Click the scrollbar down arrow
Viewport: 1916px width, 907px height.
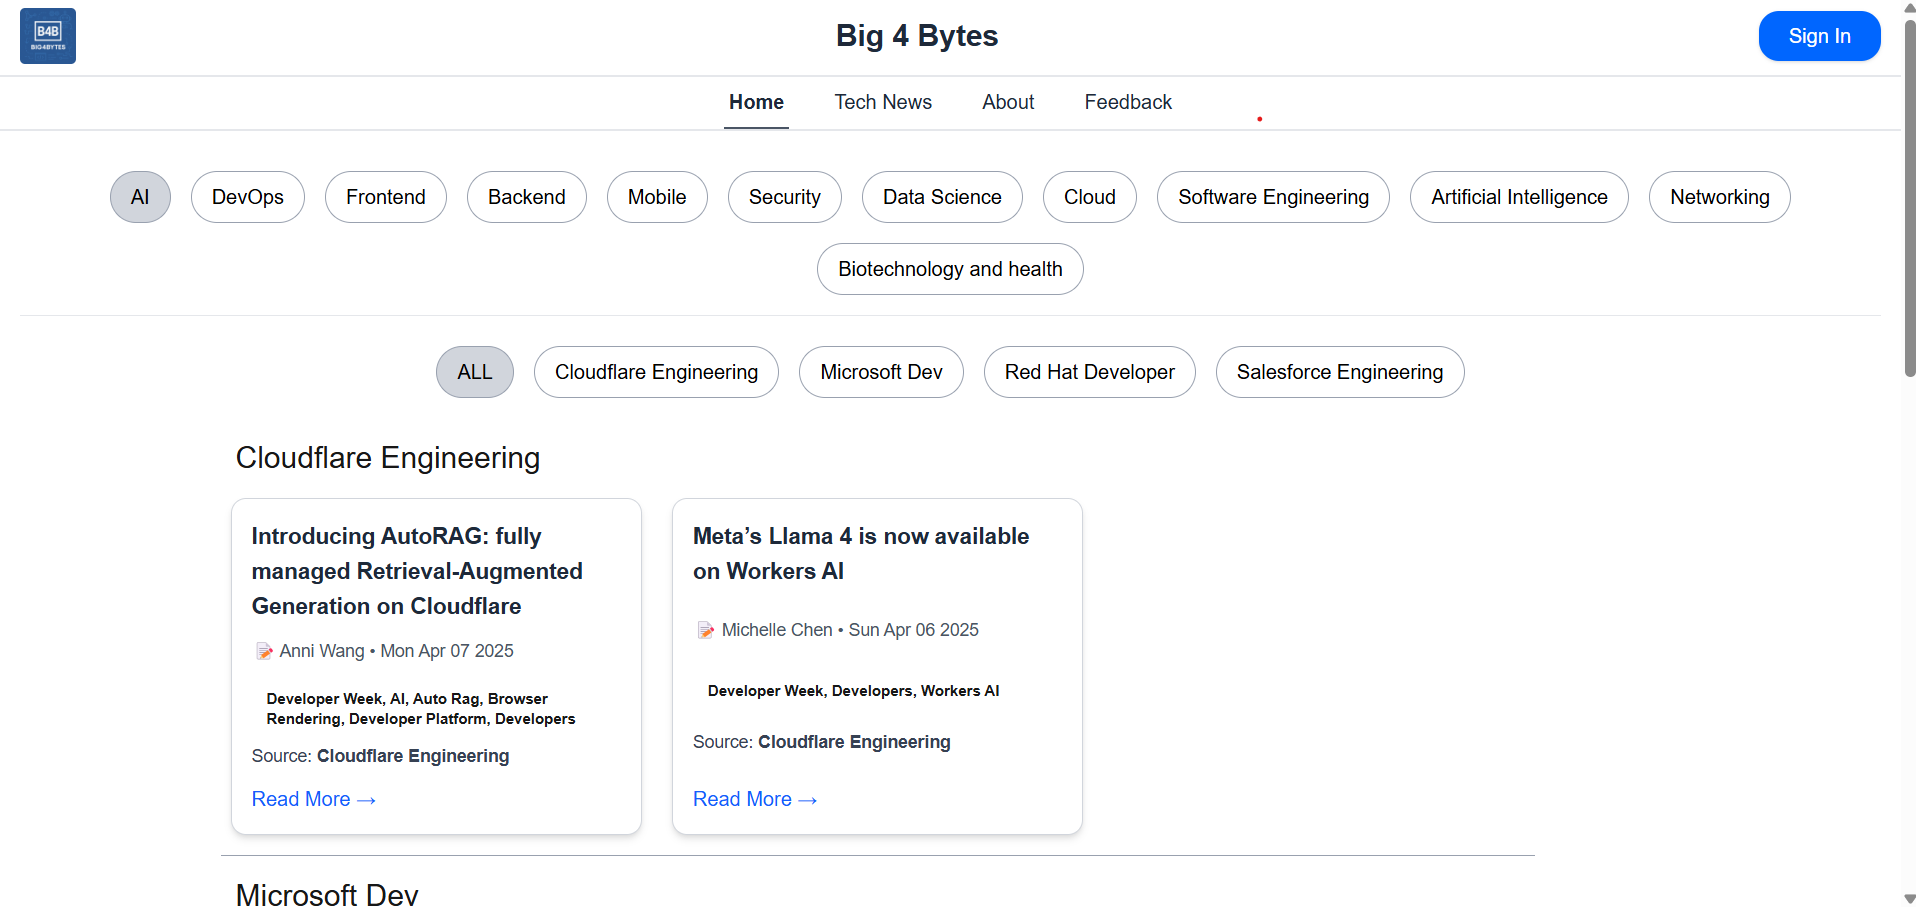(1909, 899)
